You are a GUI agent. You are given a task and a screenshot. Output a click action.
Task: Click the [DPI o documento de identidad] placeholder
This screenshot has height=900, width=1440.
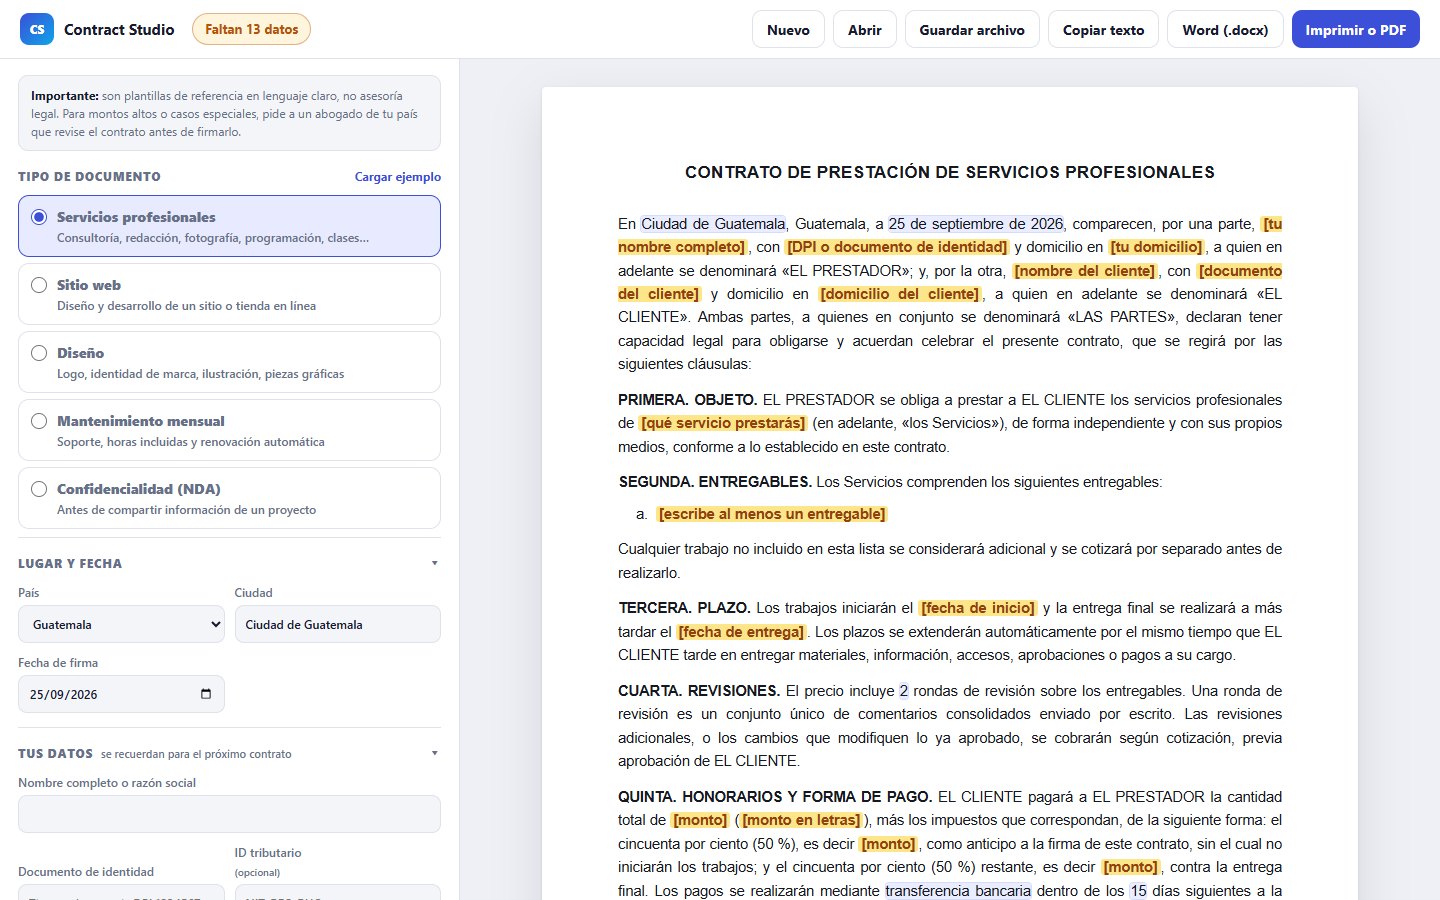[x=897, y=247]
